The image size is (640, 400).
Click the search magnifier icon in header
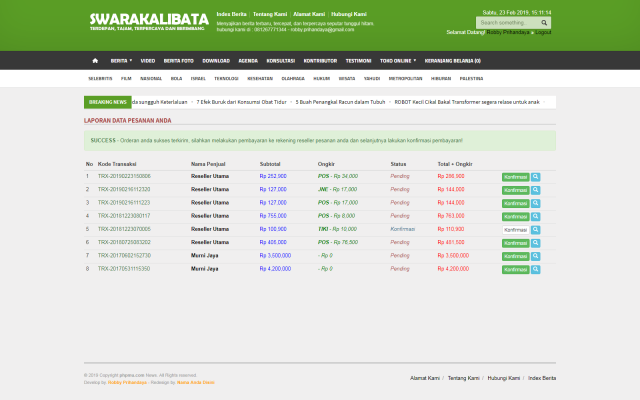pyautogui.click(x=545, y=22)
